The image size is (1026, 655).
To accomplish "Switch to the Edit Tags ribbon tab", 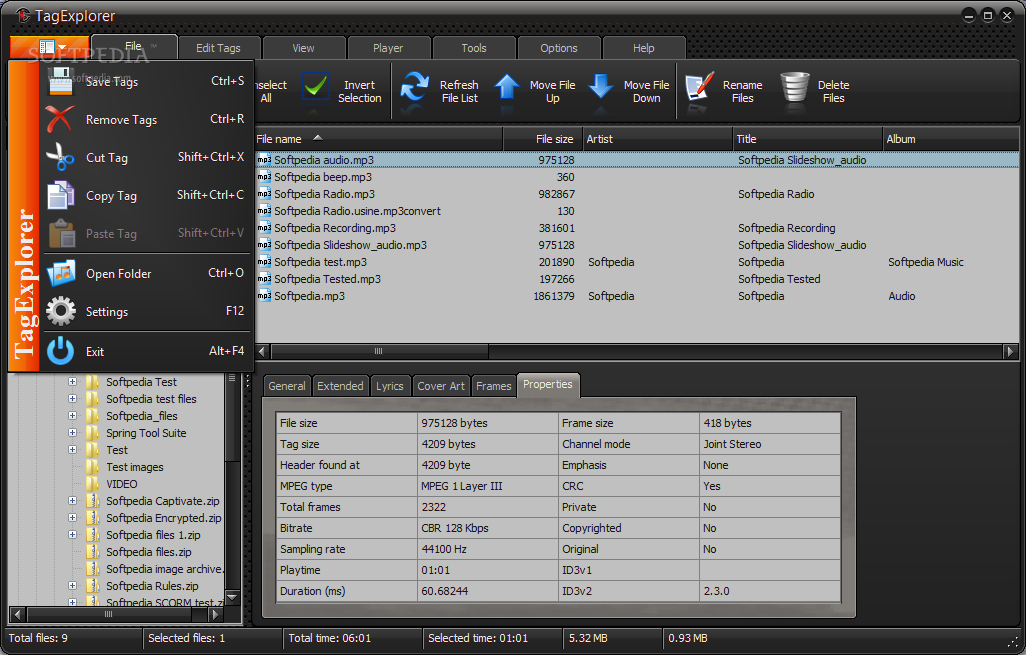I will [x=219, y=48].
